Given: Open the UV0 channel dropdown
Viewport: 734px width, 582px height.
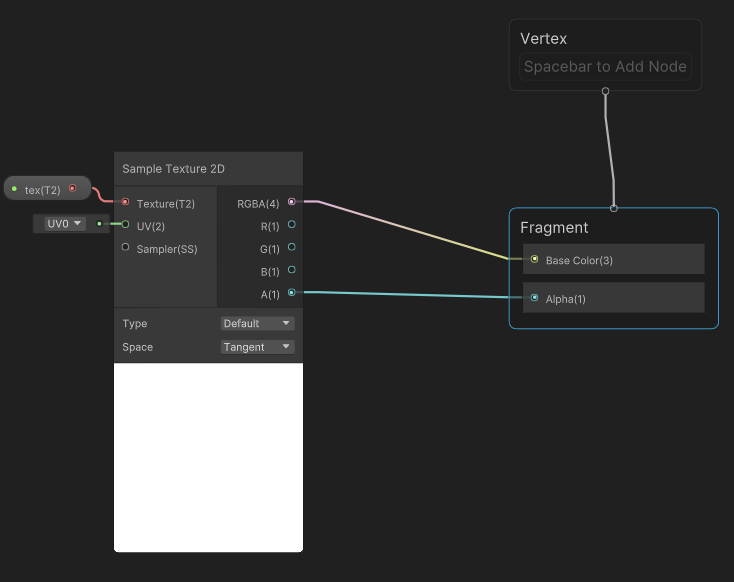Looking at the screenshot, I should (x=65, y=224).
